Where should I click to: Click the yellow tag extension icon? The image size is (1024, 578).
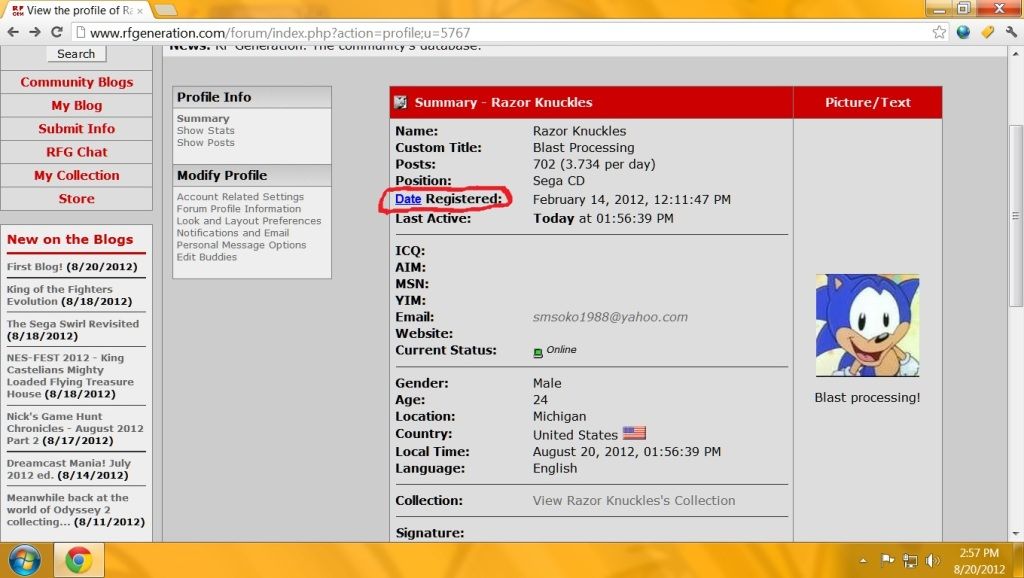pos(986,32)
